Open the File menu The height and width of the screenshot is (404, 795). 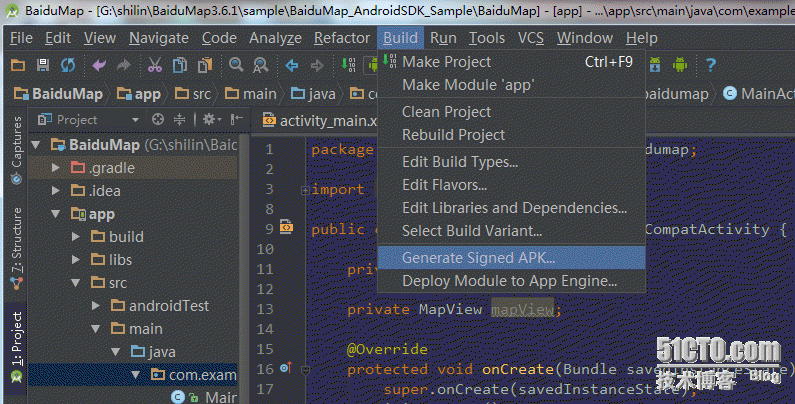point(21,38)
